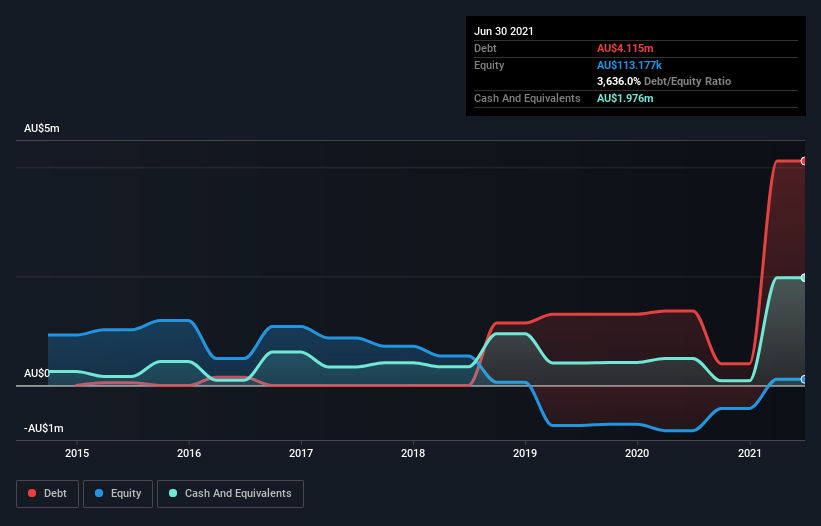
Task: Select the red Debt endpoint marker
Action: 804,161
